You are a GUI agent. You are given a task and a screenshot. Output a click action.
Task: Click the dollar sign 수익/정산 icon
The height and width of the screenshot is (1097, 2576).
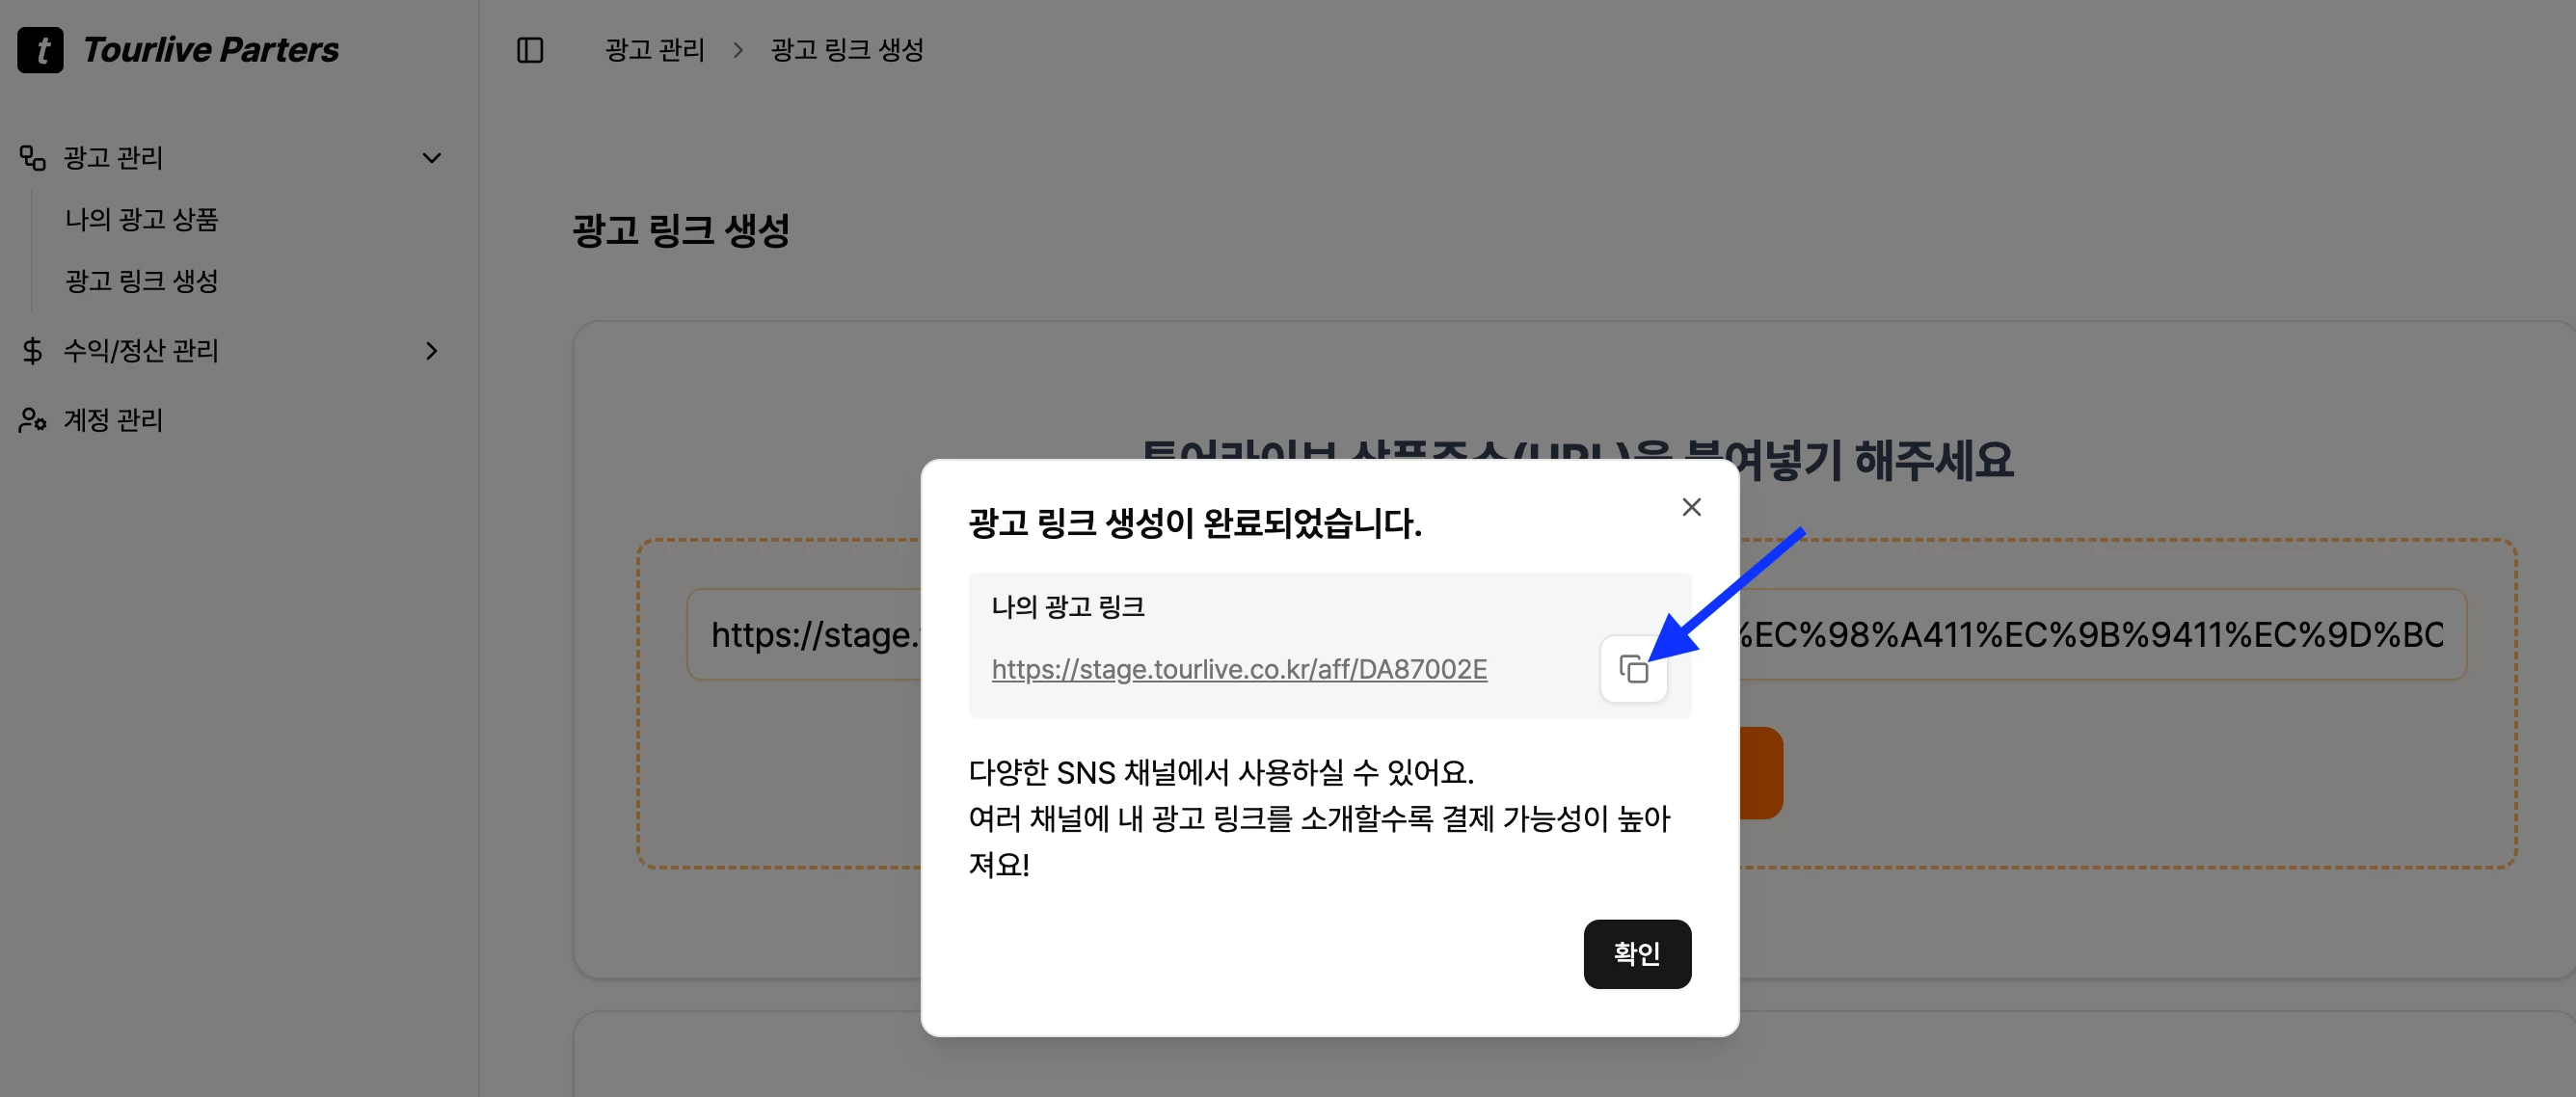pos(33,351)
